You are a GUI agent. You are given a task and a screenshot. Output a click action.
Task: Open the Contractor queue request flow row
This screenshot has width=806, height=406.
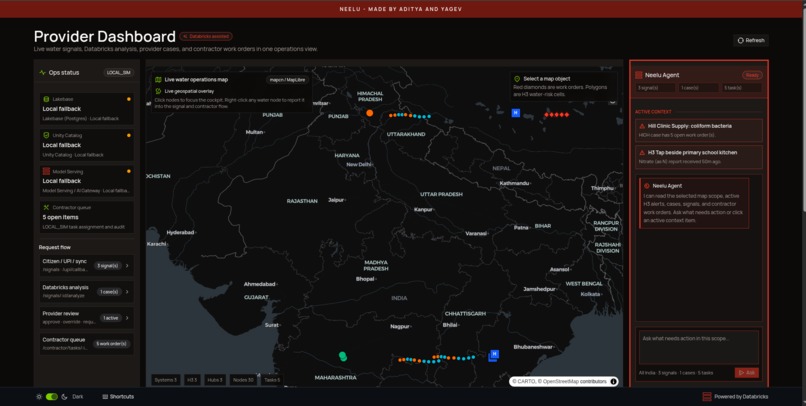(86, 344)
